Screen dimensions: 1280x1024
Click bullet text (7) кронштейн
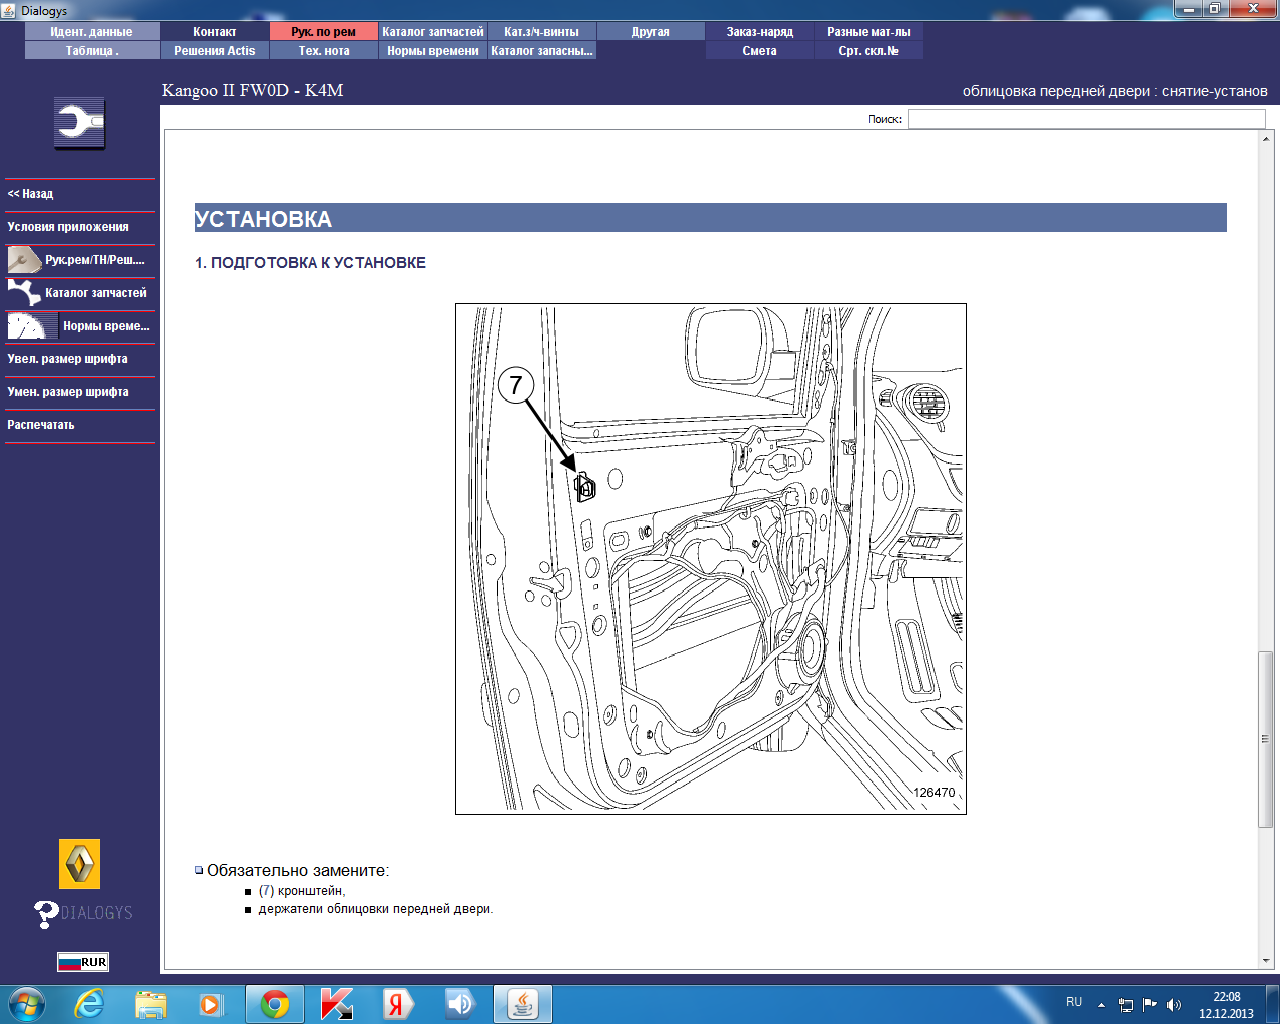click(302, 891)
